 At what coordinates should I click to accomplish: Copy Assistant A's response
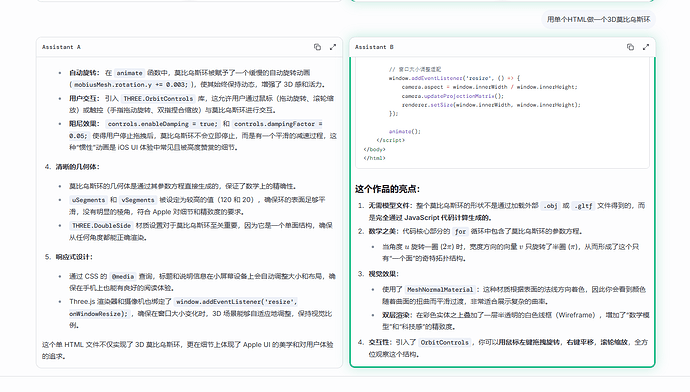(317, 47)
